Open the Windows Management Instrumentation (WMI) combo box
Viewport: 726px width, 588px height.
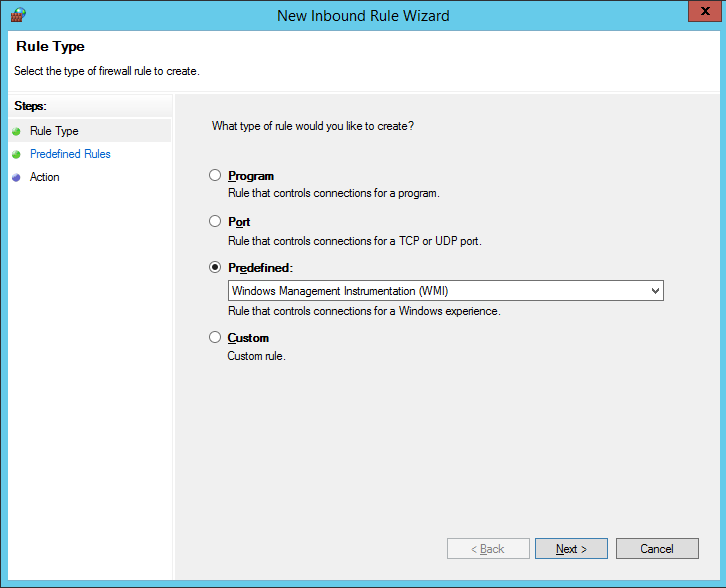[446, 291]
